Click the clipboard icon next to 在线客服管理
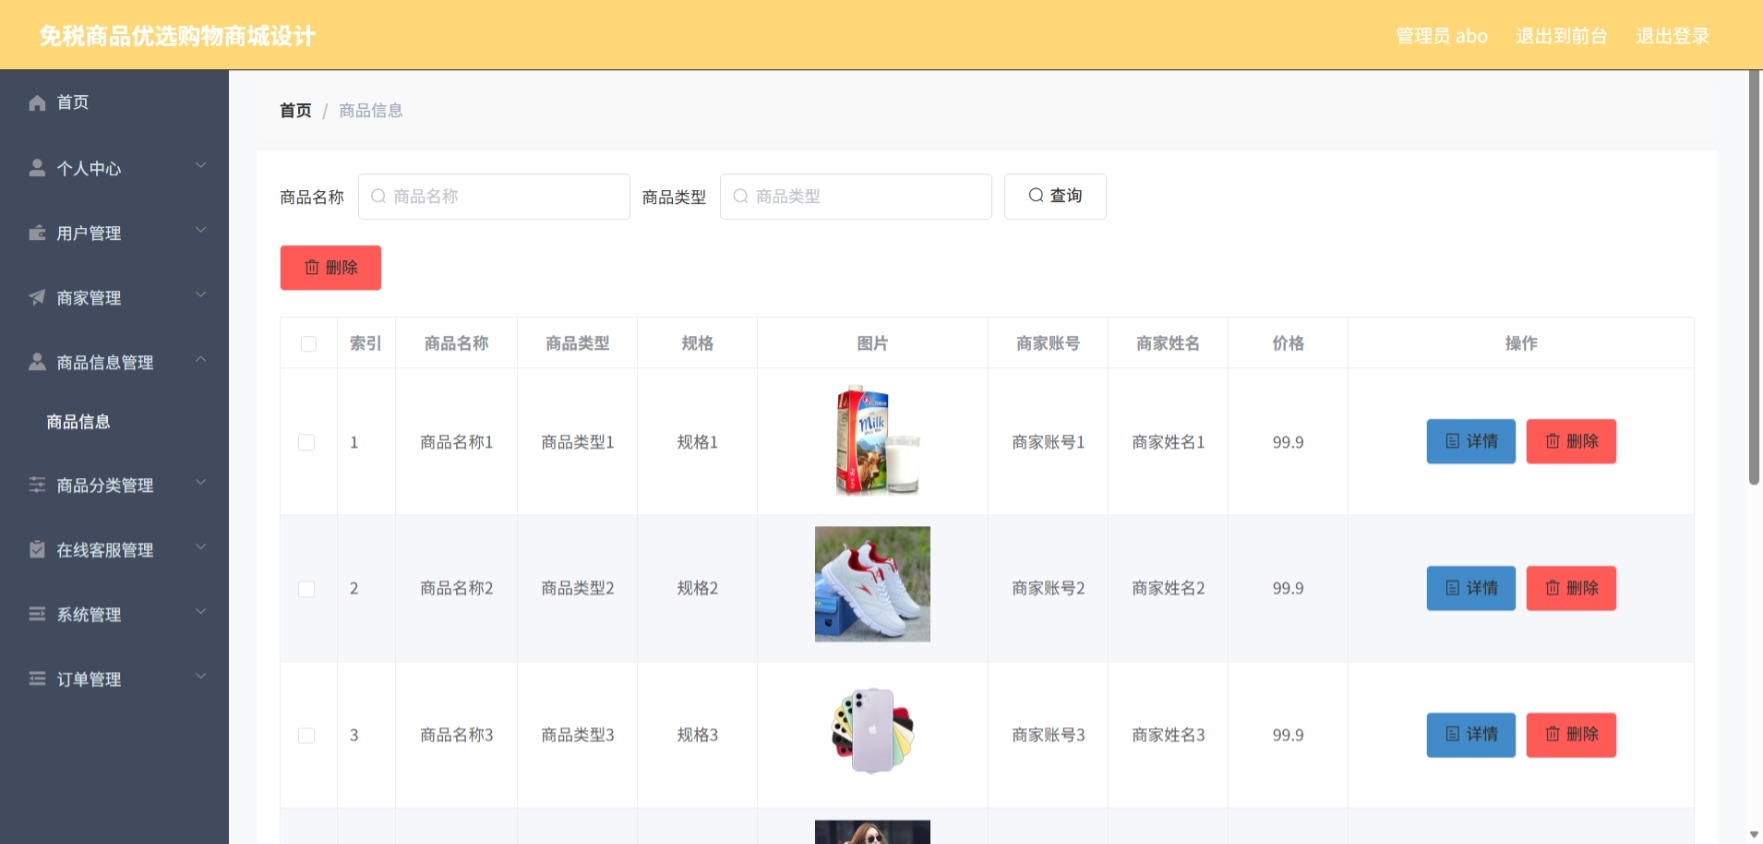Screen dimensions: 1763x844 pos(37,549)
